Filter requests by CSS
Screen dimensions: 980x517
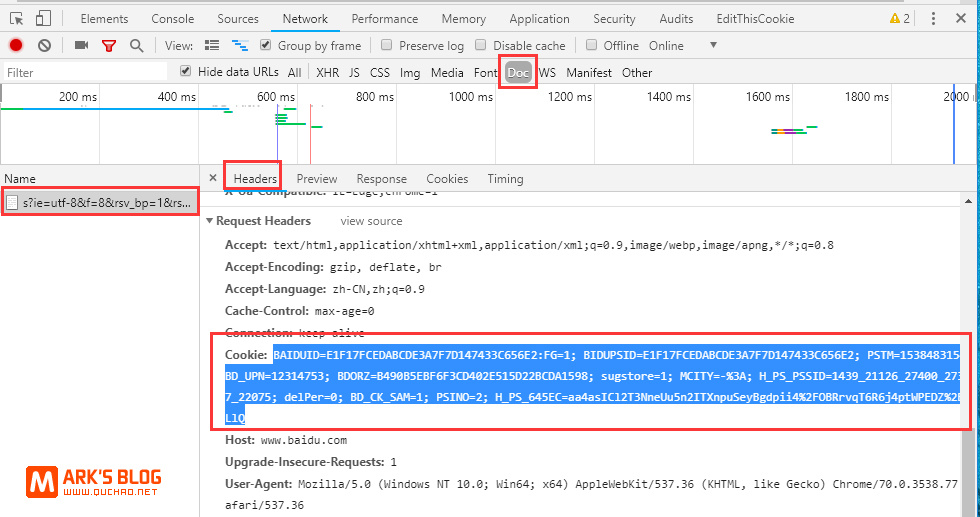pos(380,73)
